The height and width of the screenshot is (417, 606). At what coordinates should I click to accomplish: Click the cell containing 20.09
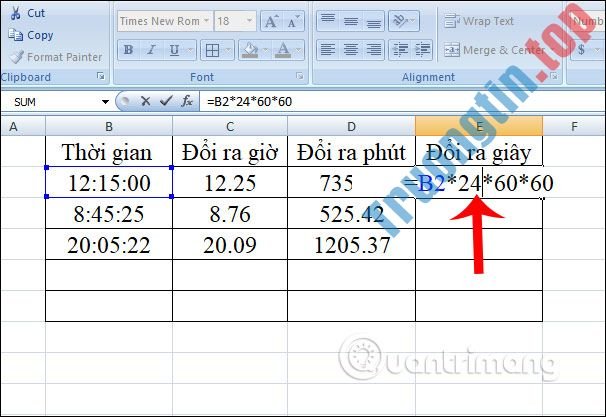point(230,244)
